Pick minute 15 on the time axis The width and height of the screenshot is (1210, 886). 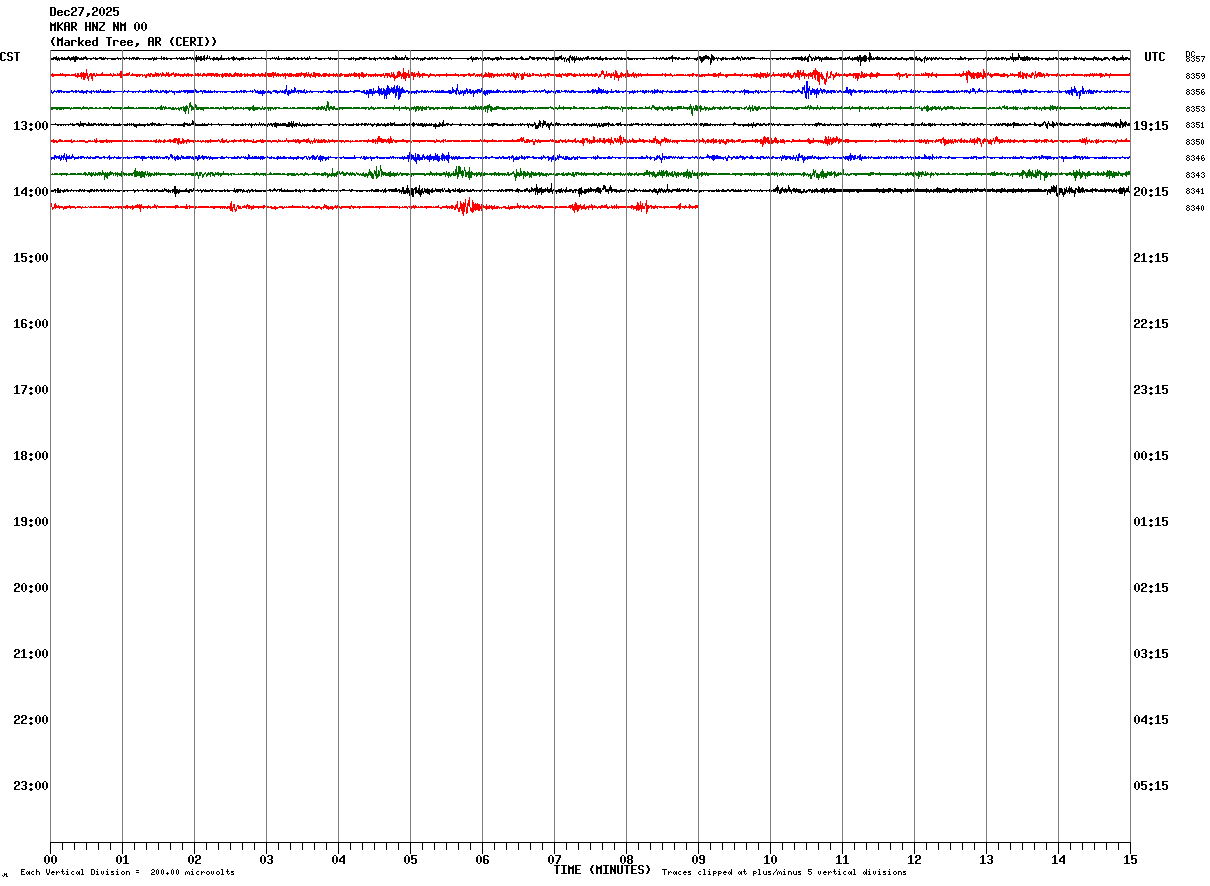point(1130,859)
